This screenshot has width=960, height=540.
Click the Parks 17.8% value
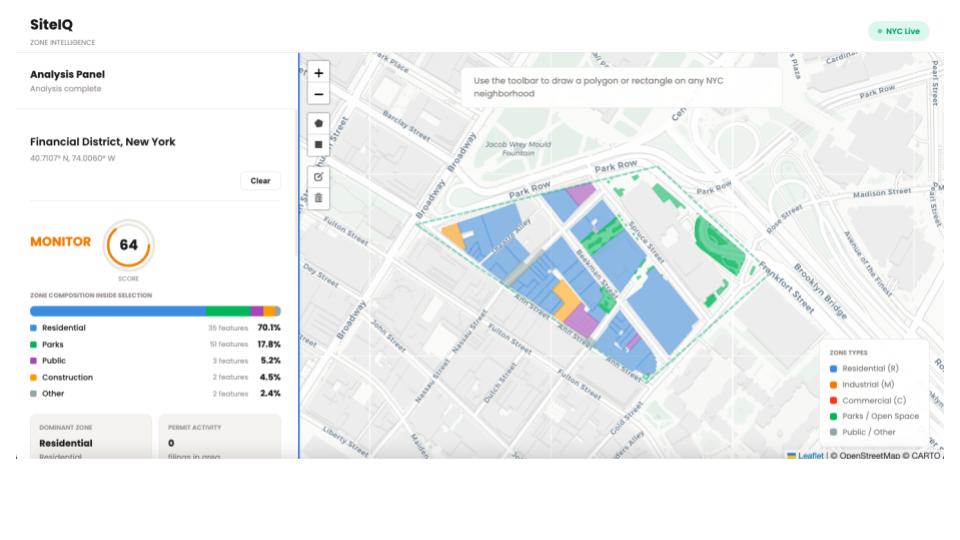click(269, 344)
